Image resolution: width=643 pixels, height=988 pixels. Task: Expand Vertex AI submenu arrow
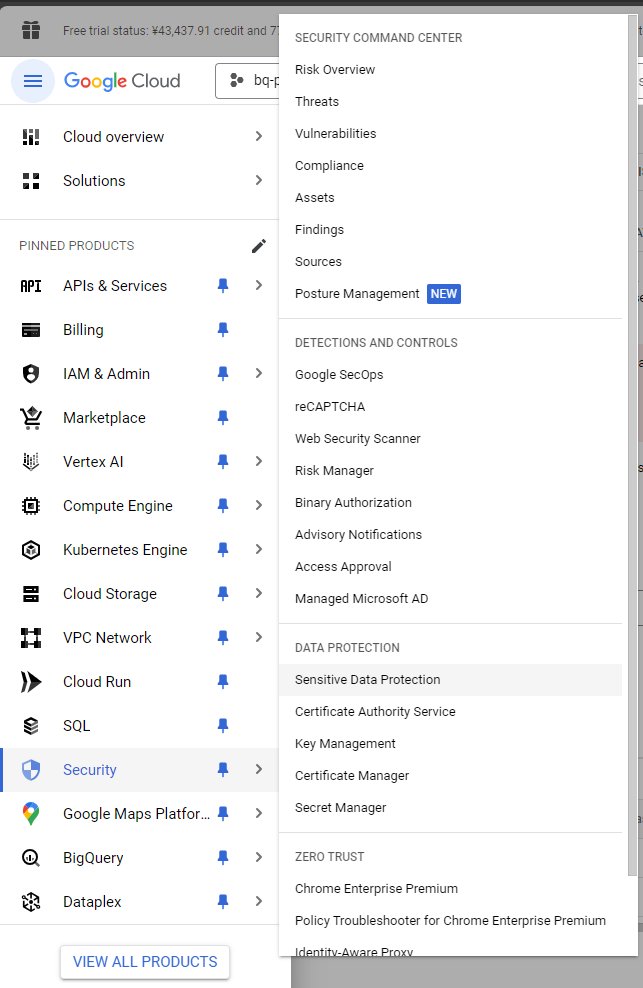tap(258, 461)
